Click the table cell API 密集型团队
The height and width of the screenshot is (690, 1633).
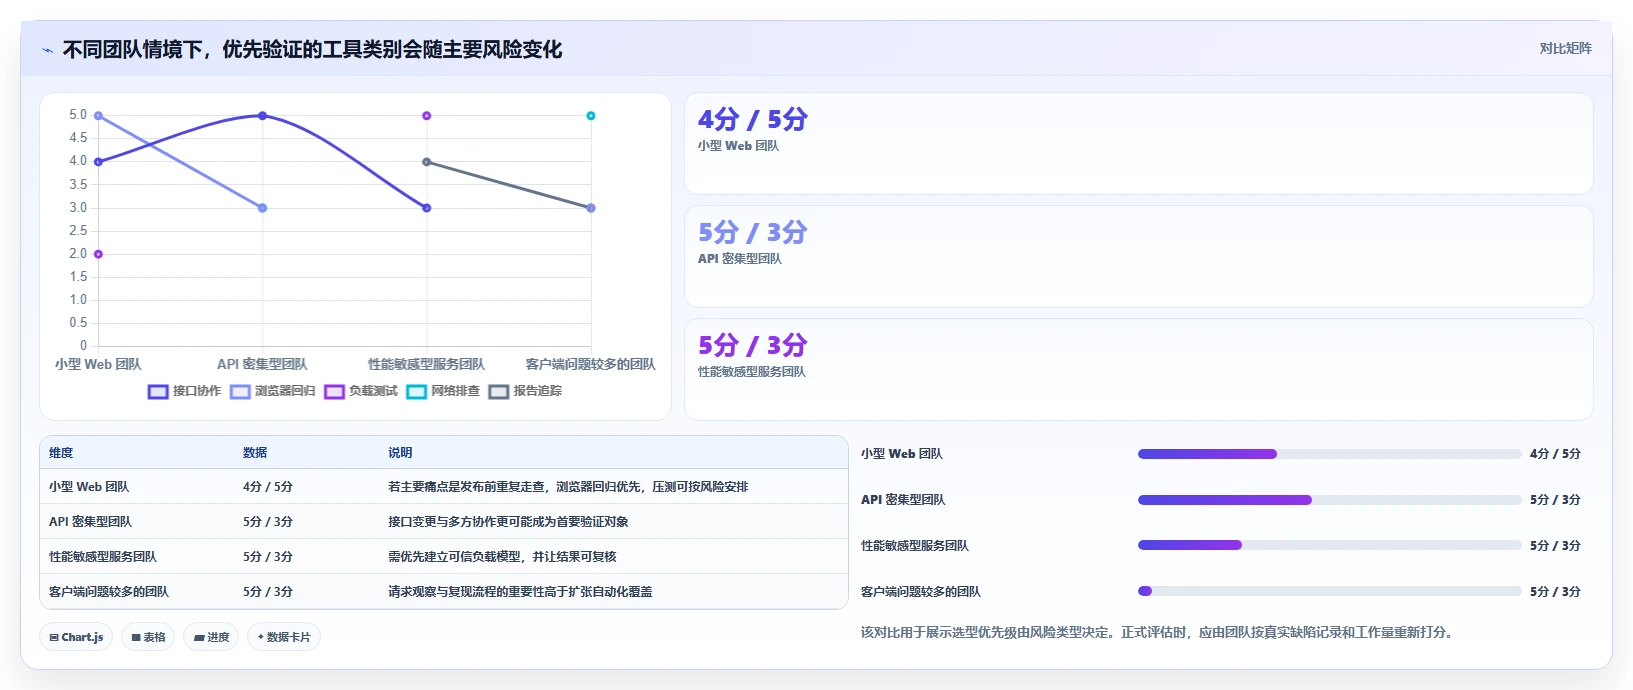click(x=90, y=522)
